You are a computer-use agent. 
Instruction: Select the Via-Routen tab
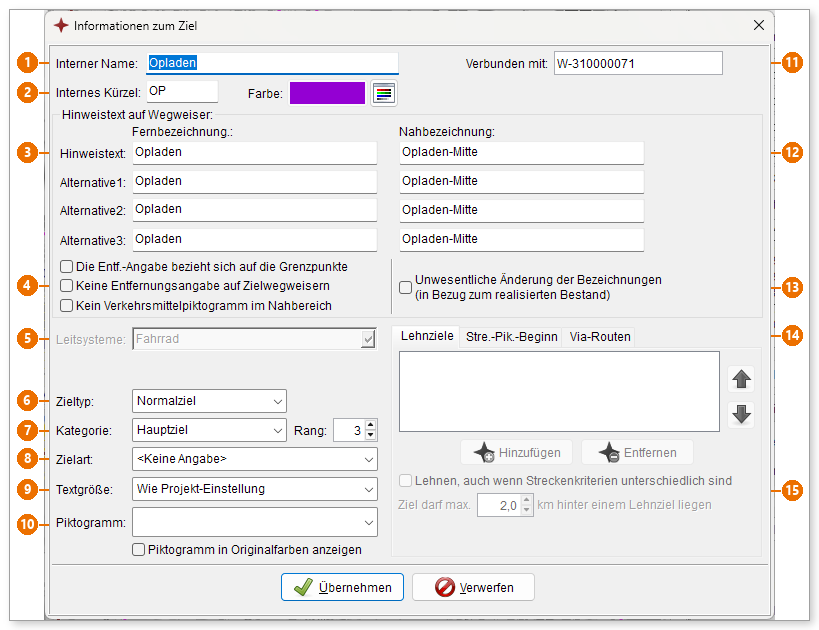coord(600,337)
